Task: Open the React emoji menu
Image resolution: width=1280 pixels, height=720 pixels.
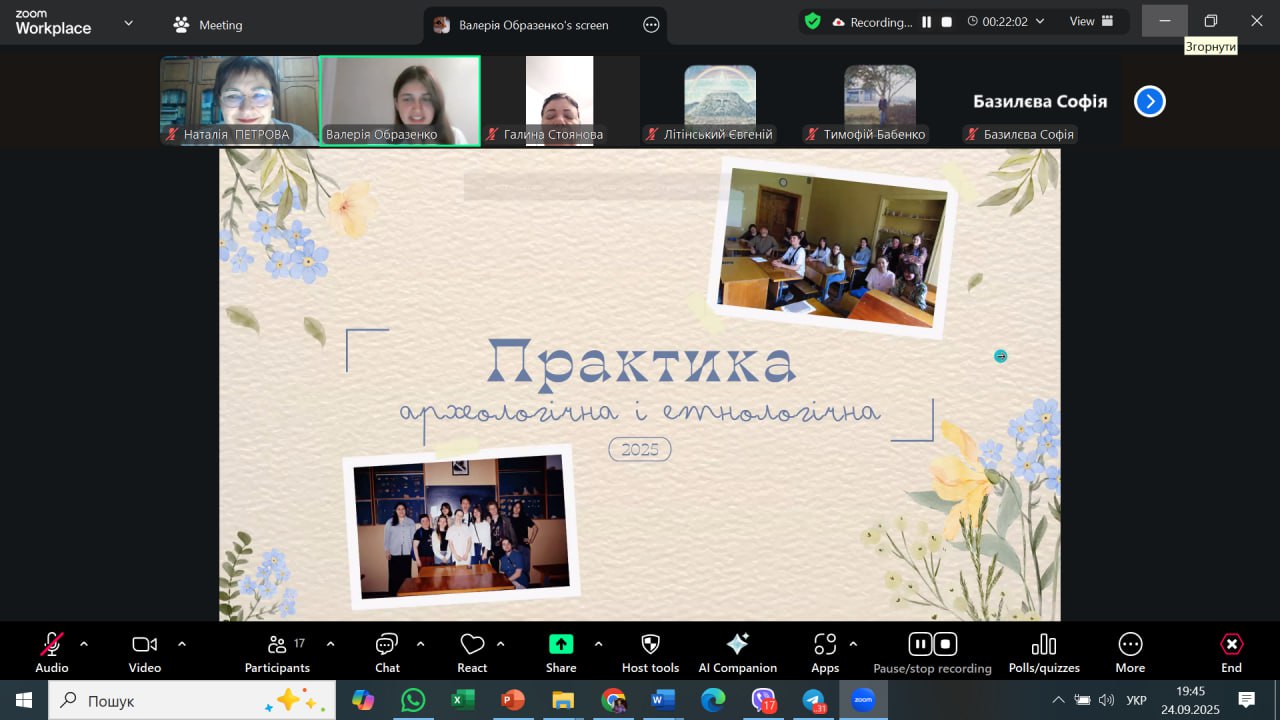Action: pos(472,652)
